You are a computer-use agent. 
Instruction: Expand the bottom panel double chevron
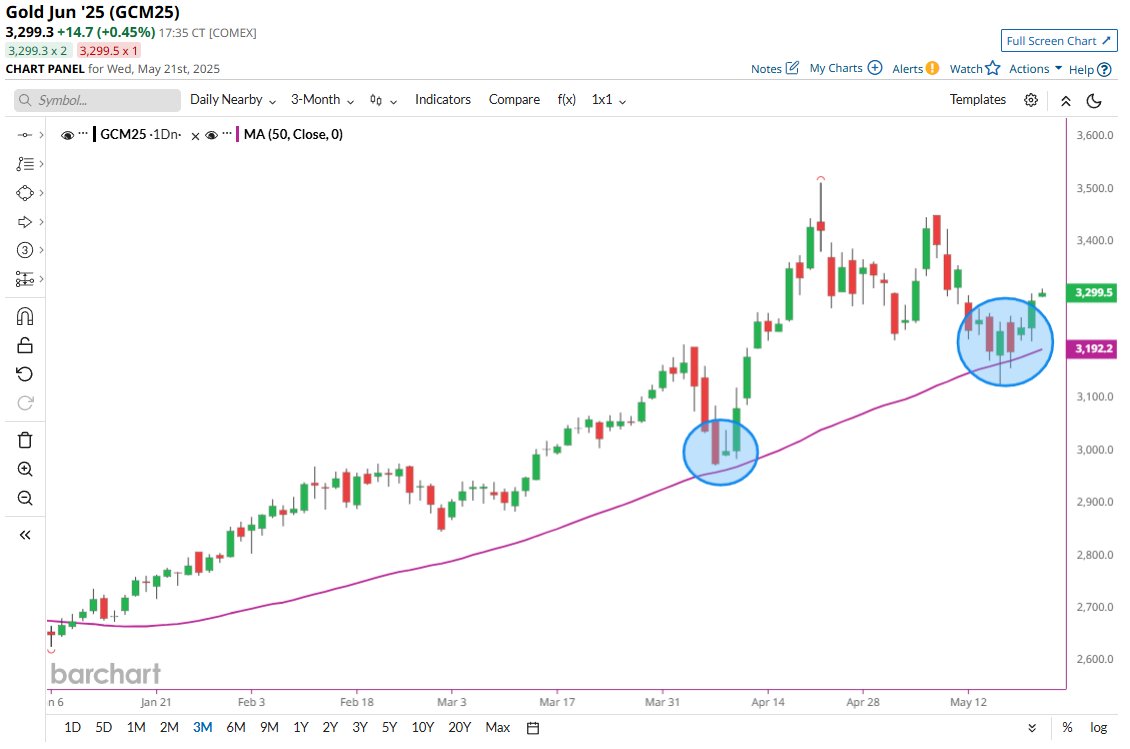(x=1032, y=728)
